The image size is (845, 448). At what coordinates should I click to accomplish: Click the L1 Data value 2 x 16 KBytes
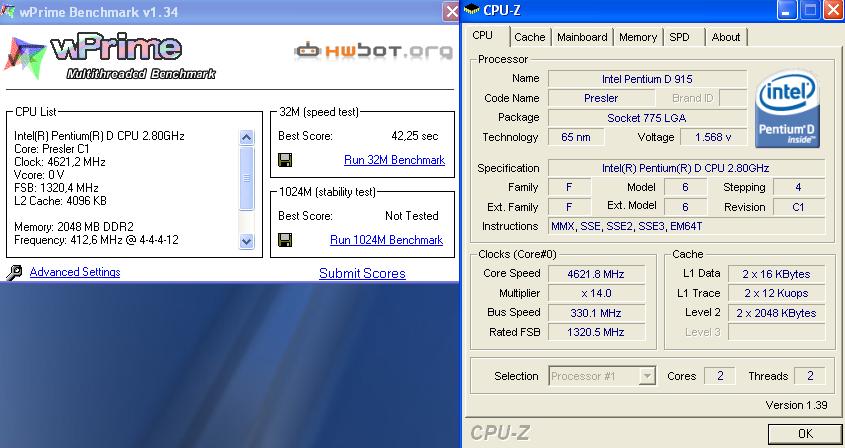pos(776,274)
